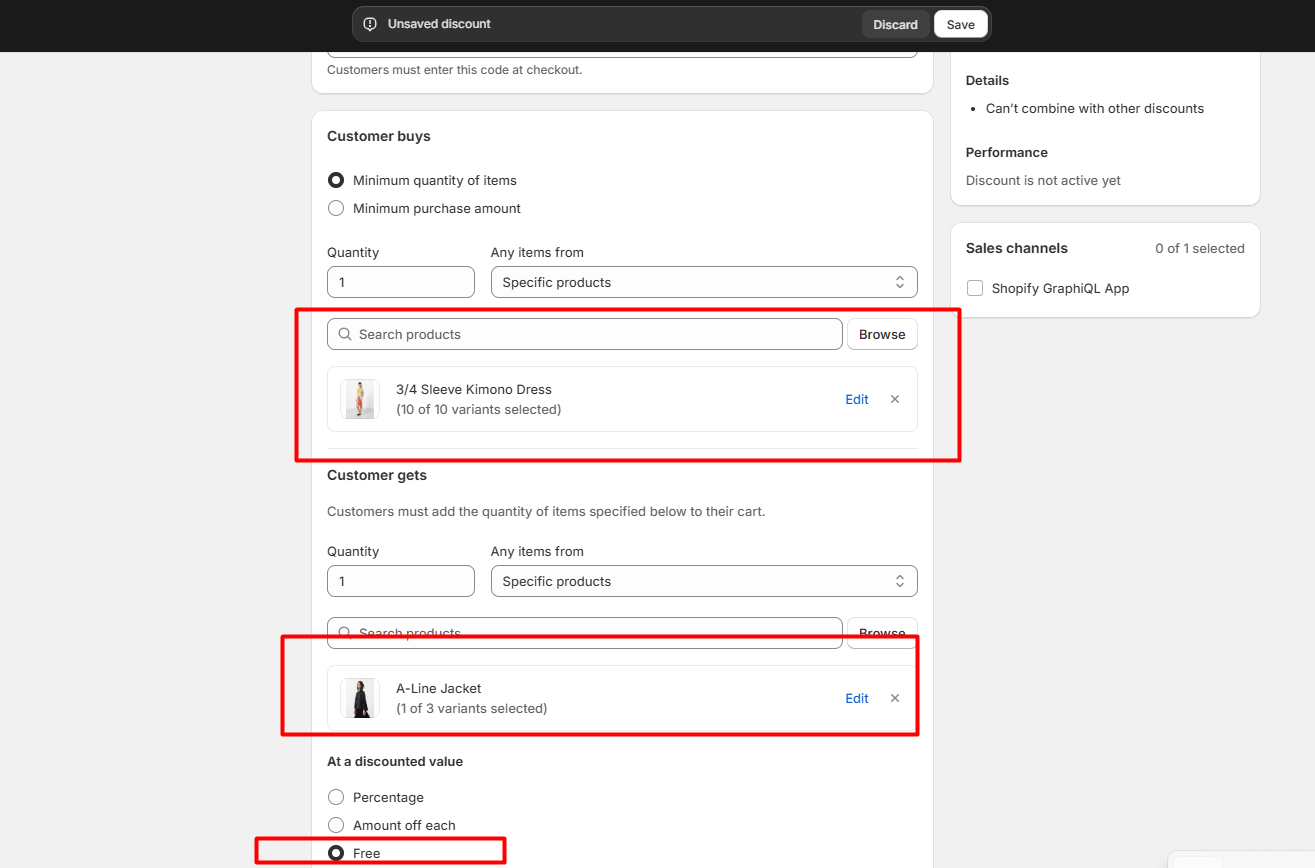1315x868 pixels.
Task: Choose Percentage discounted value
Action: 336,797
